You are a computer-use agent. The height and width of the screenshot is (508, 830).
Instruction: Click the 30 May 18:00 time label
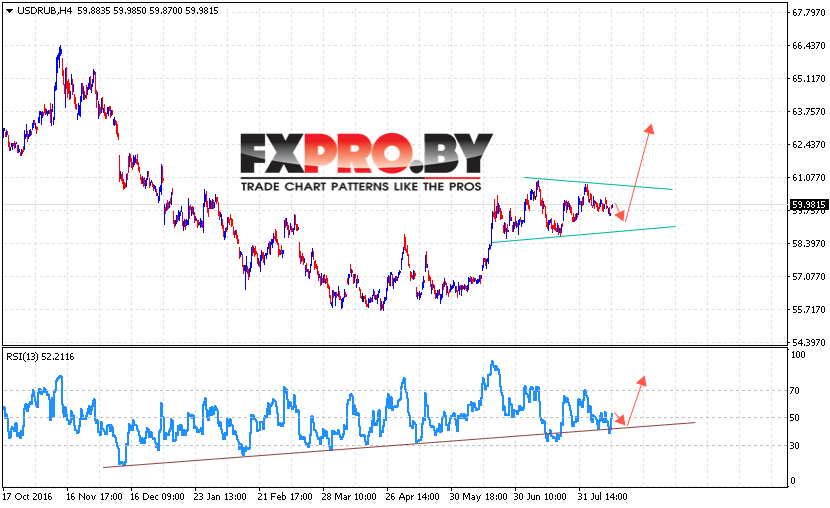(x=478, y=497)
